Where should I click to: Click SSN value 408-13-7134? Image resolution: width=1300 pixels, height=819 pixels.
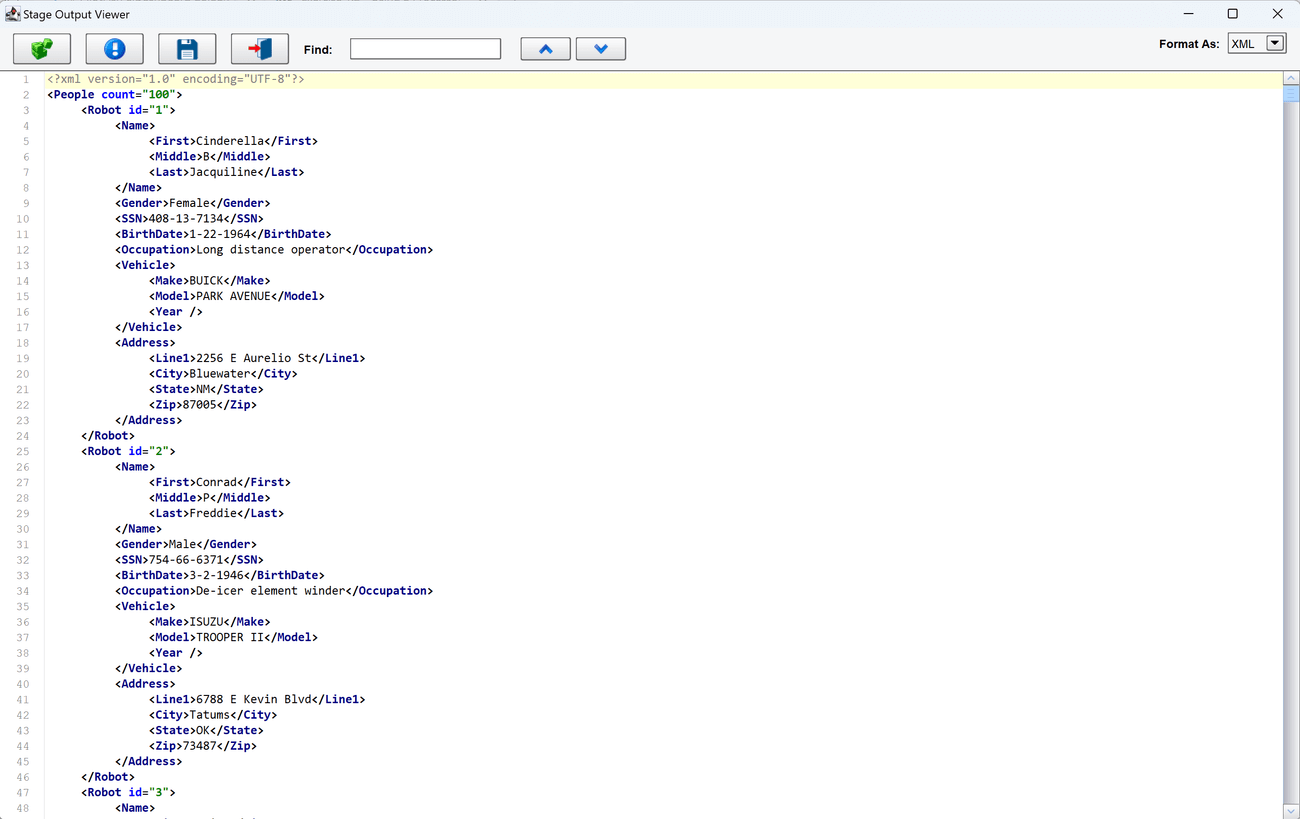coord(186,218)
